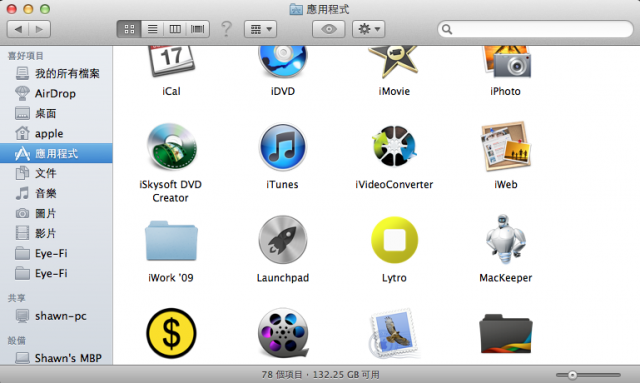Viewport: 640px width, 383px height.
Task: Open AirDrop in the sidebar
Action: (56, 94)
